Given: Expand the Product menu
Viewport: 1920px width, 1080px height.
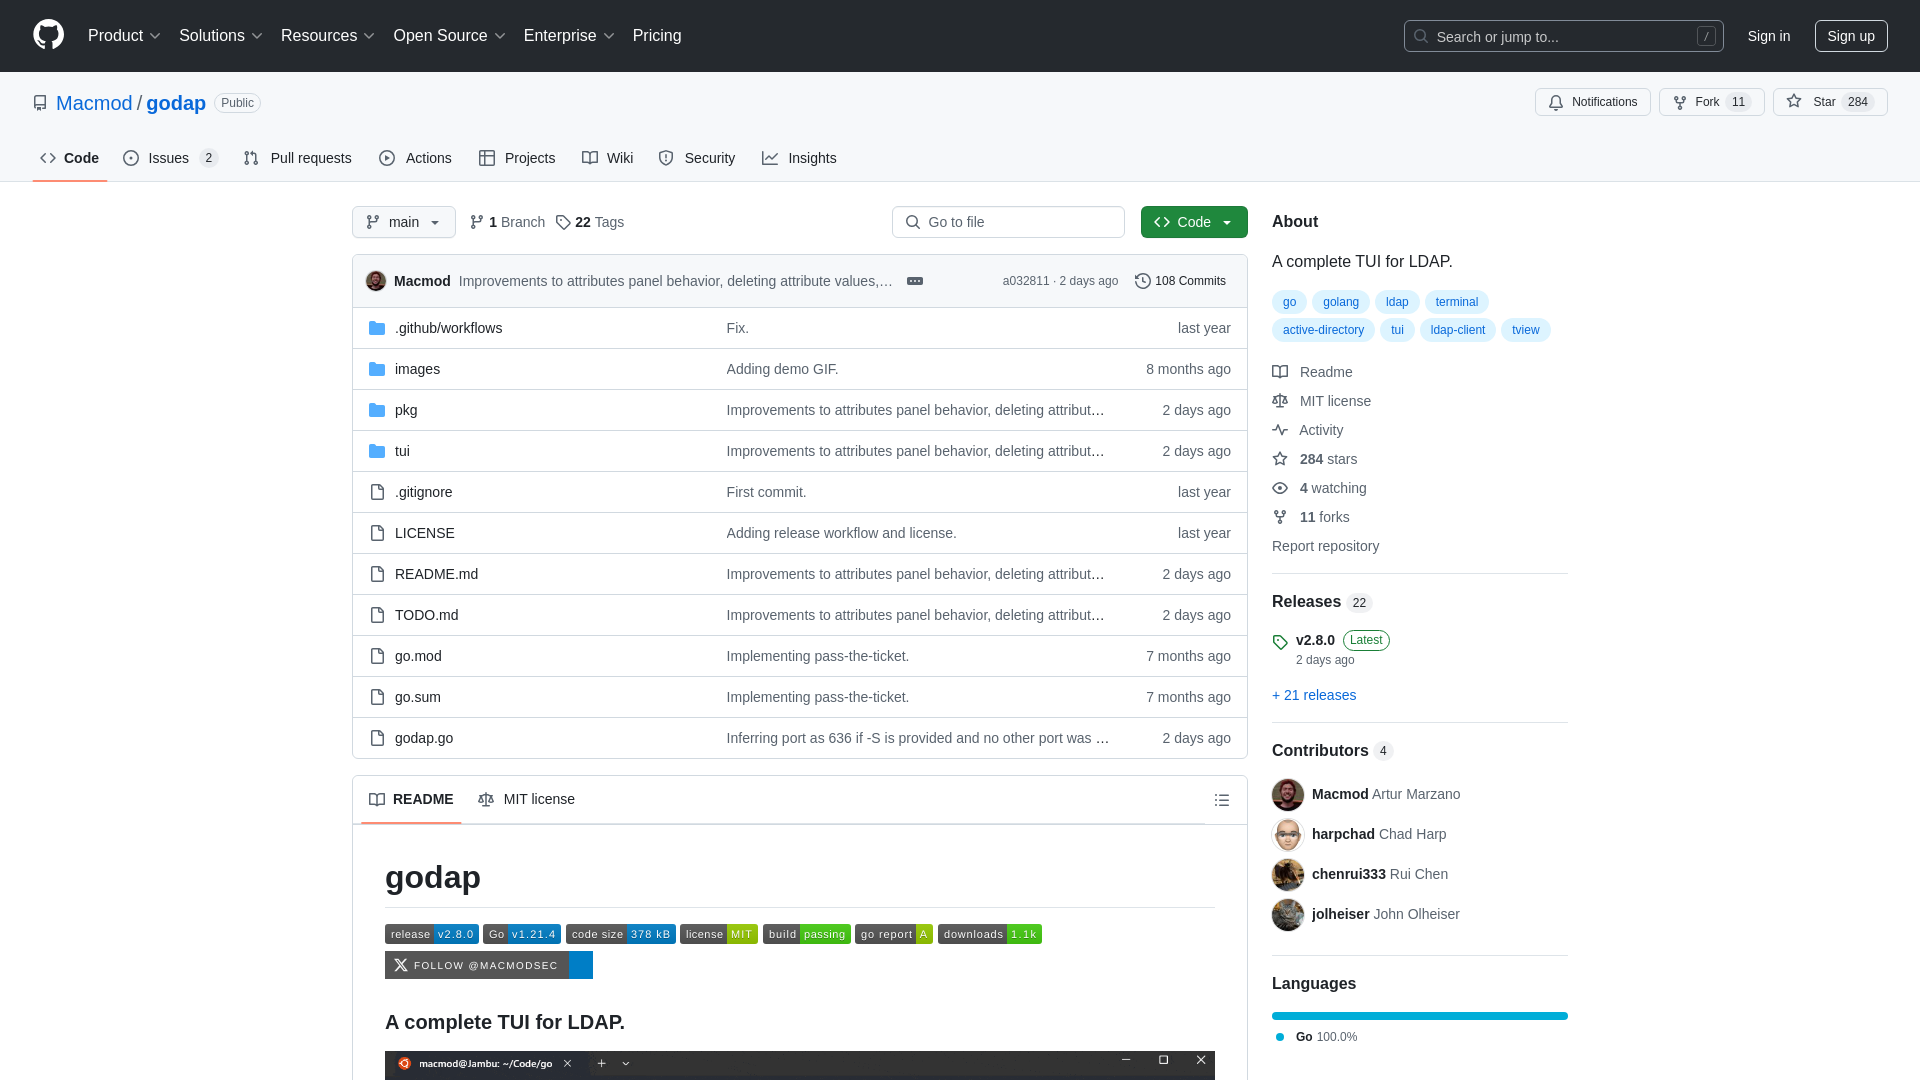Looking at the screenshot, I should [x=124, y=35].
